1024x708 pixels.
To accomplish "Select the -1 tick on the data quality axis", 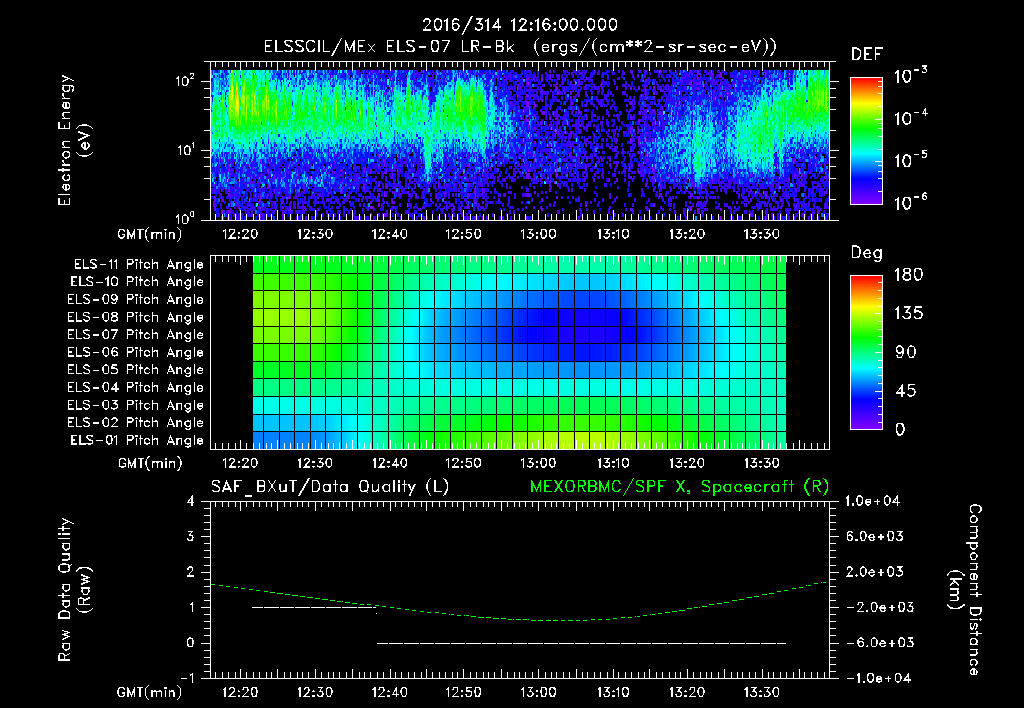I will pyautogui.click(x=187, y=678).
